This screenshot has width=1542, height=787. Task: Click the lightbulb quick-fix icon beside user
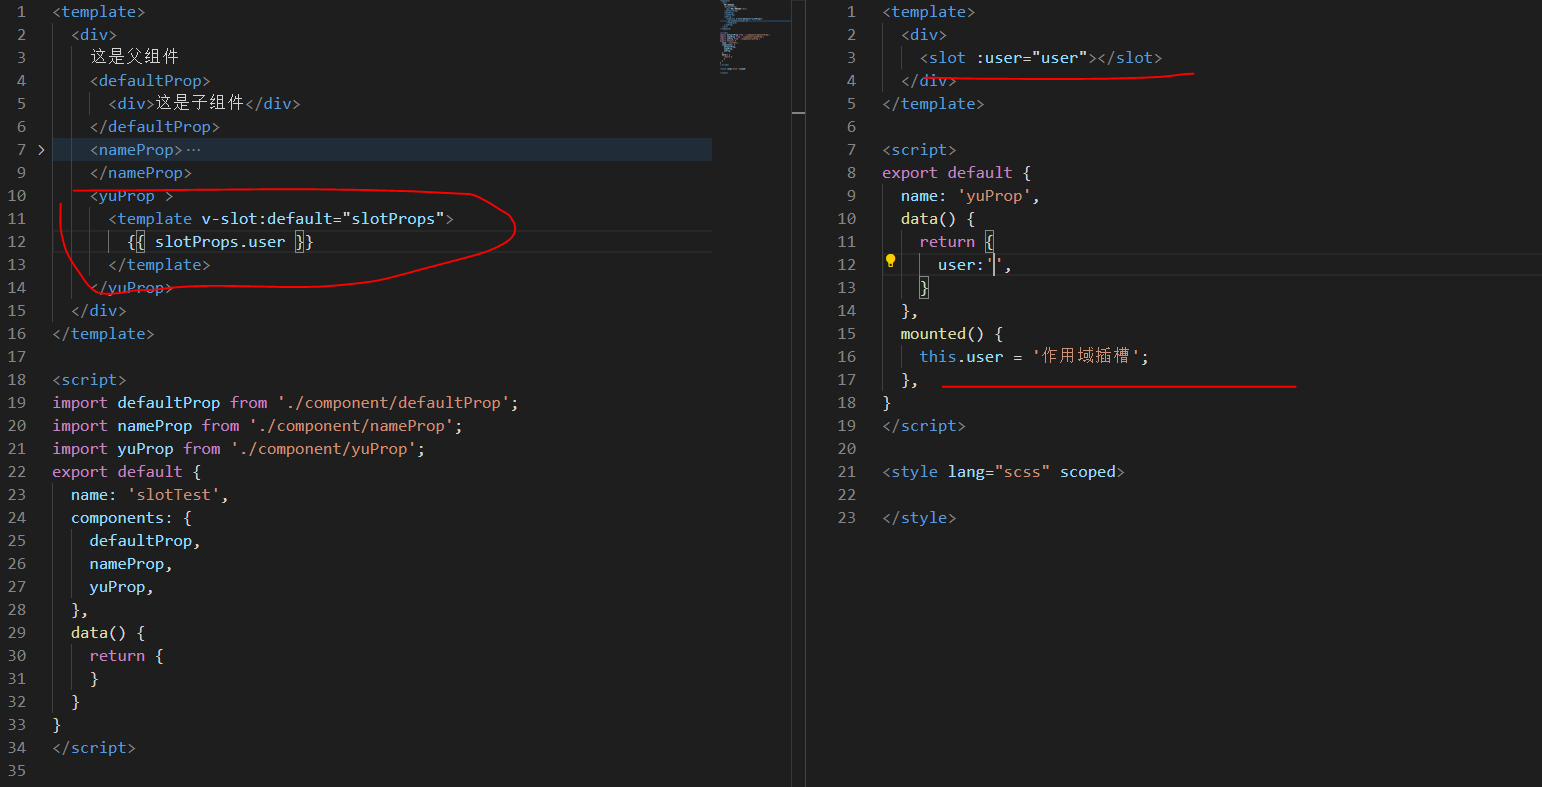click(891, 261)
